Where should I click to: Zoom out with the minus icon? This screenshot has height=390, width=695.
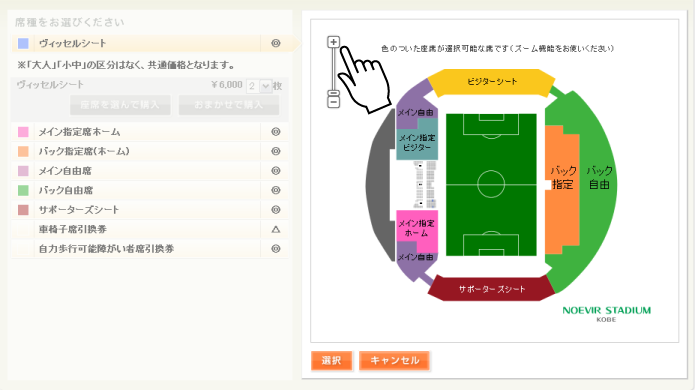coord(333,102)
